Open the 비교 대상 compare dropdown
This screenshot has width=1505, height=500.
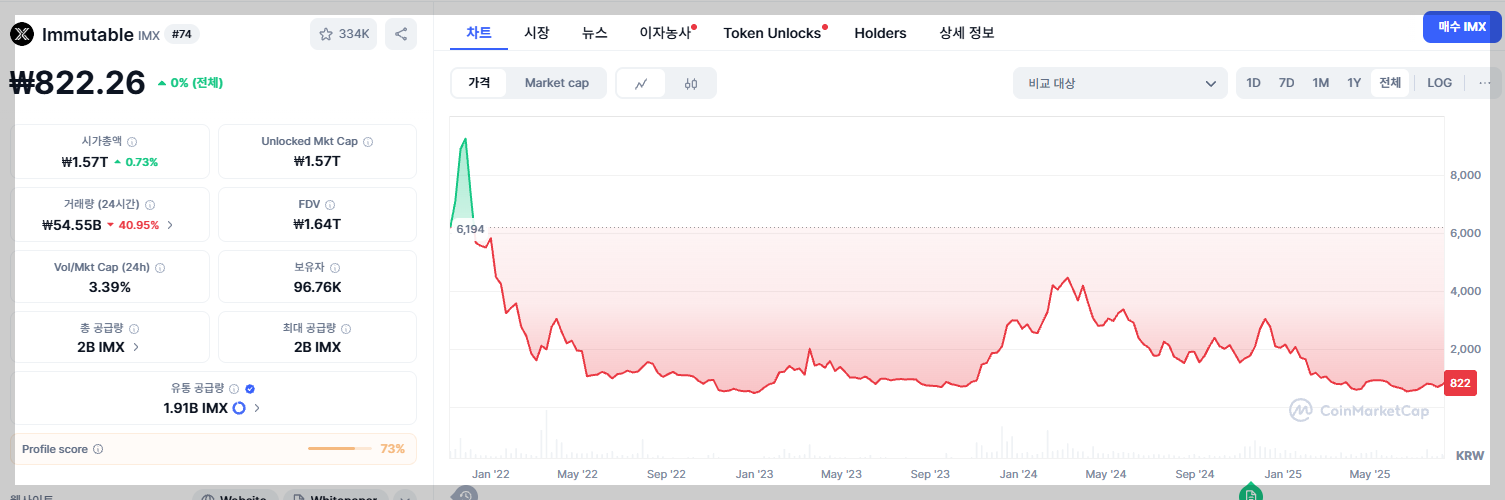pyautogui.click(x=1120, y=84)
